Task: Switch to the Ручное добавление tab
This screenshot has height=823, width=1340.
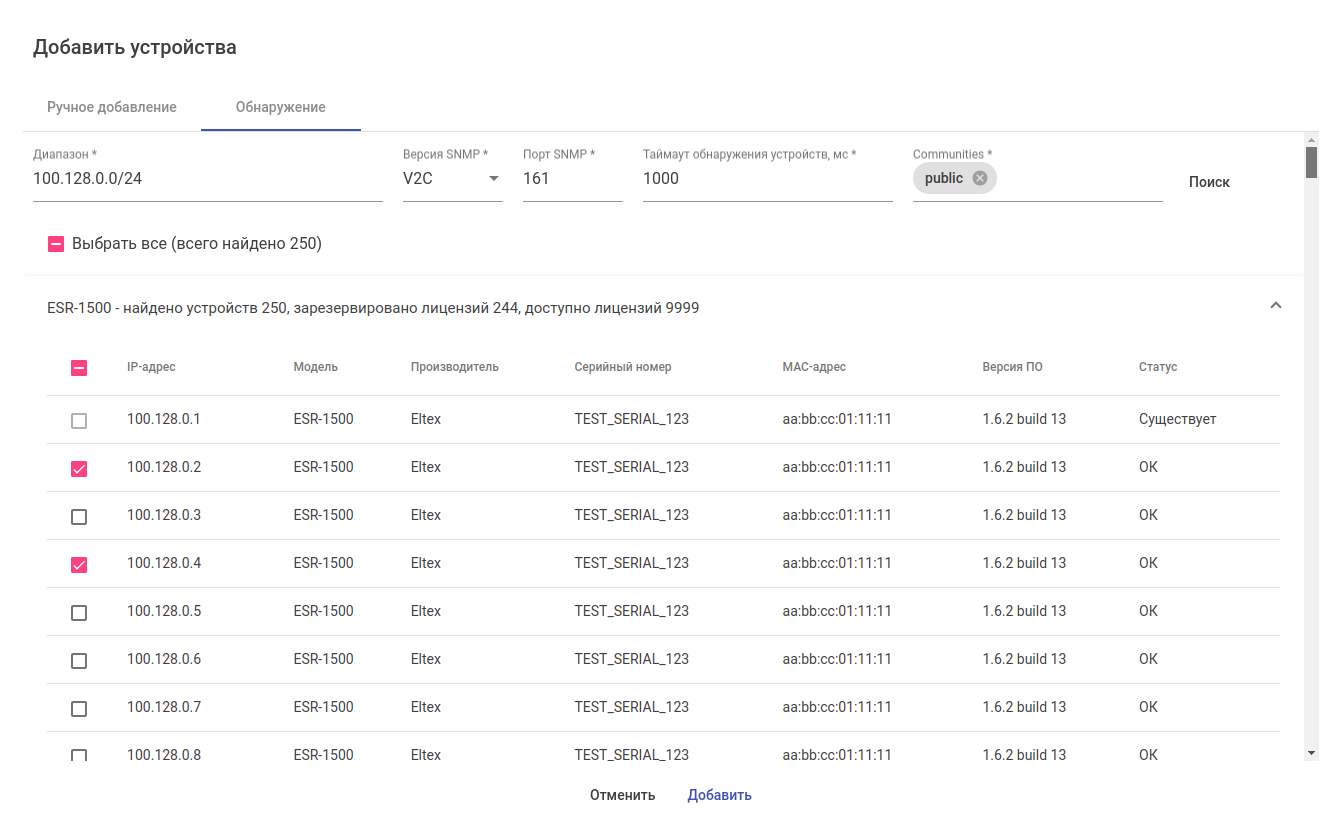Action: pyautogui.click(x=112, y=107)
